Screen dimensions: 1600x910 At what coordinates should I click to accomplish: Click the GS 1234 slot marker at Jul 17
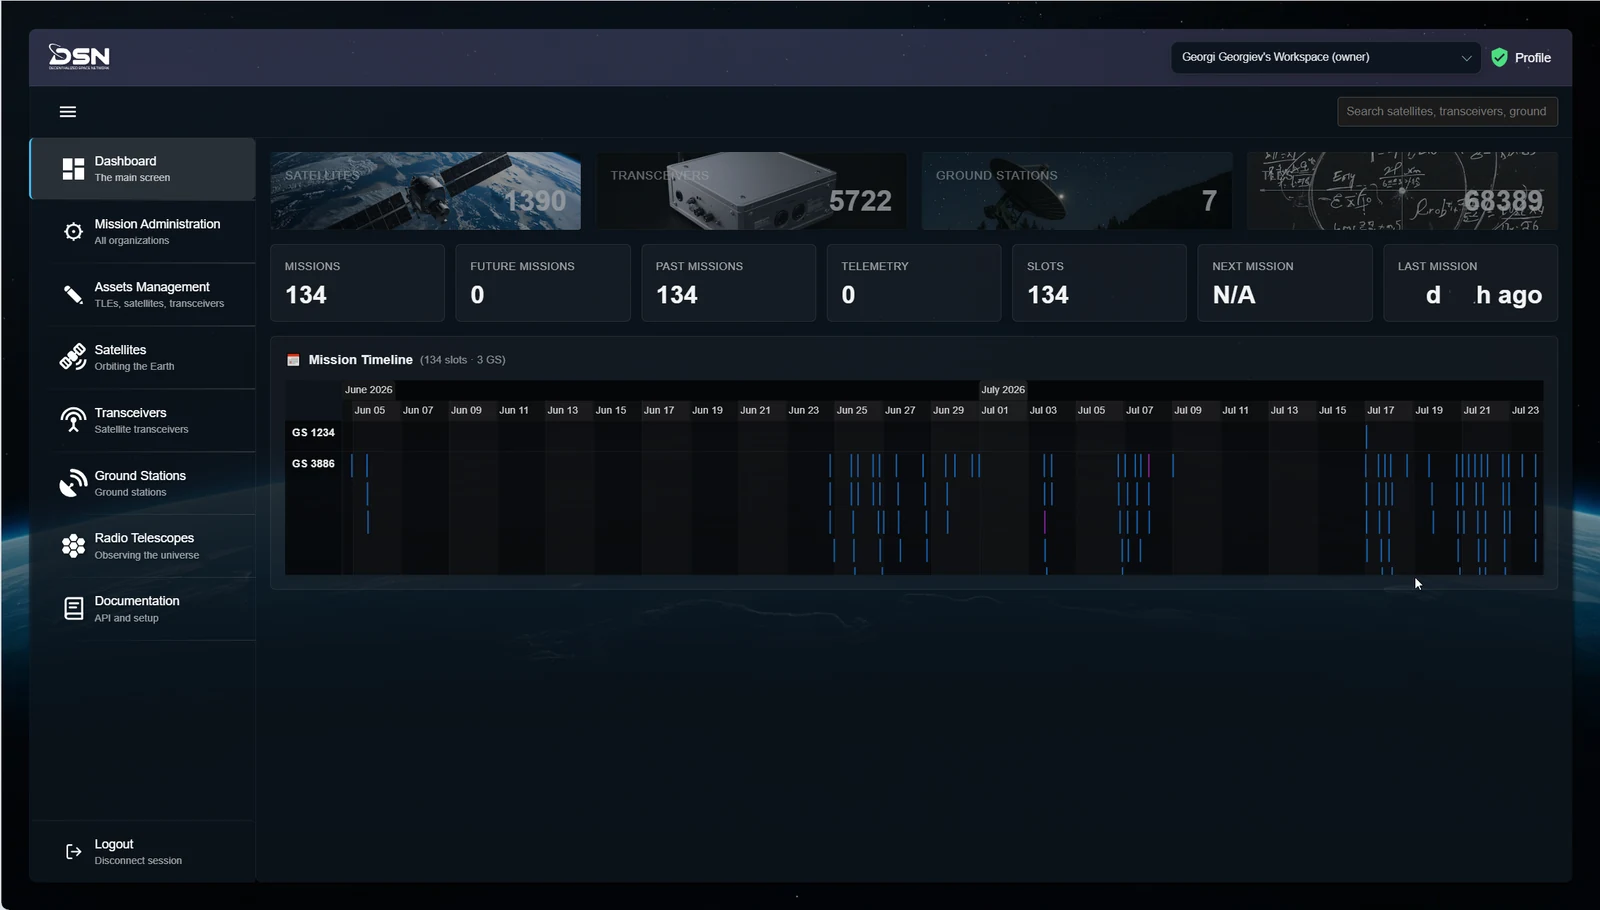coord(1366,436)
